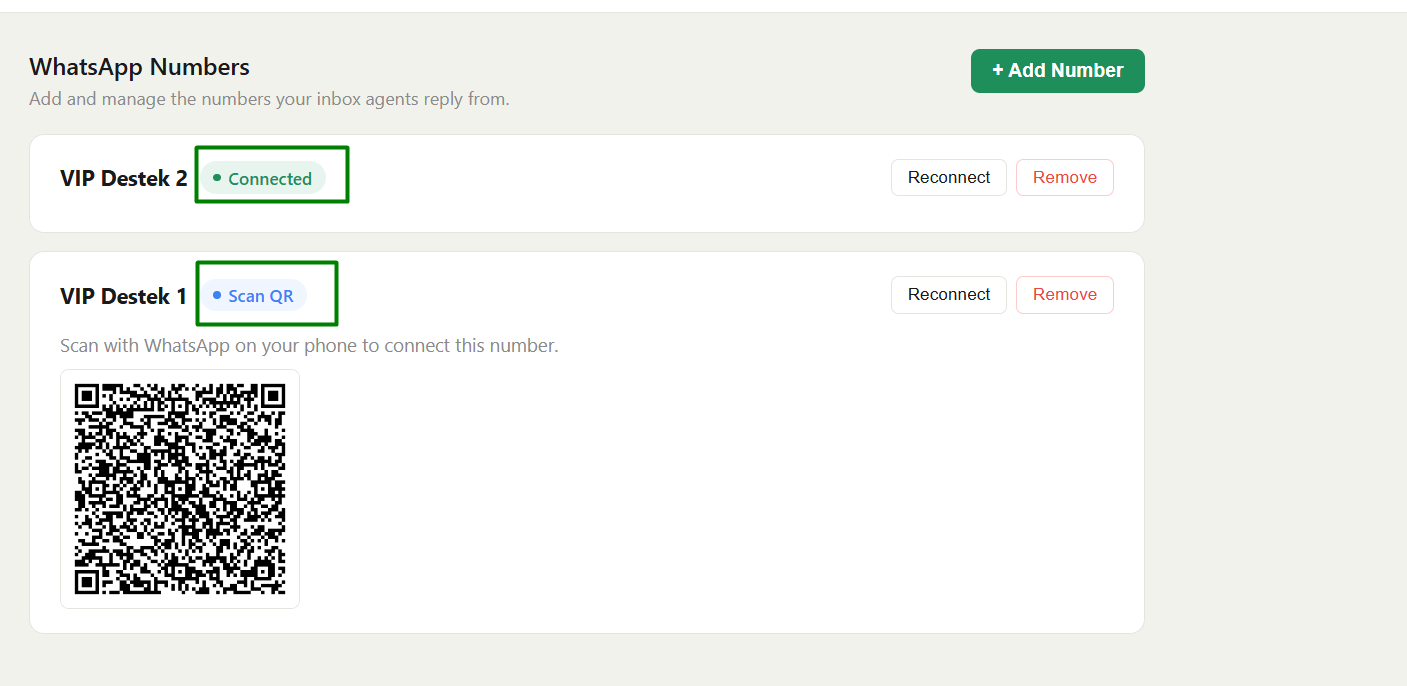This screenshot has height=686, width=1407.
Task: Click the Connected status badge
Action: click(263, 178)
